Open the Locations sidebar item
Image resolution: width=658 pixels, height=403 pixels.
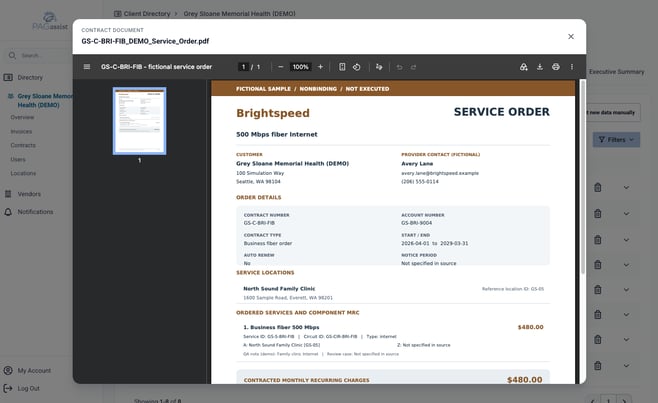(23, 173)
